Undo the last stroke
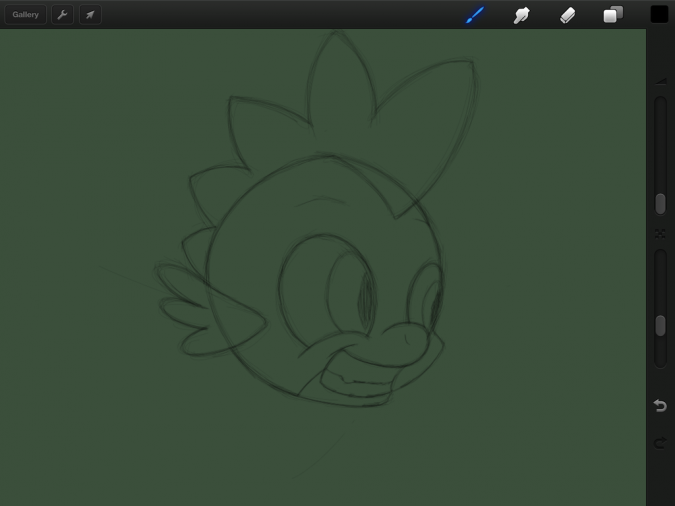Image resolution: width=675 pixels, height=506 pixels. [x=660, y=405]
